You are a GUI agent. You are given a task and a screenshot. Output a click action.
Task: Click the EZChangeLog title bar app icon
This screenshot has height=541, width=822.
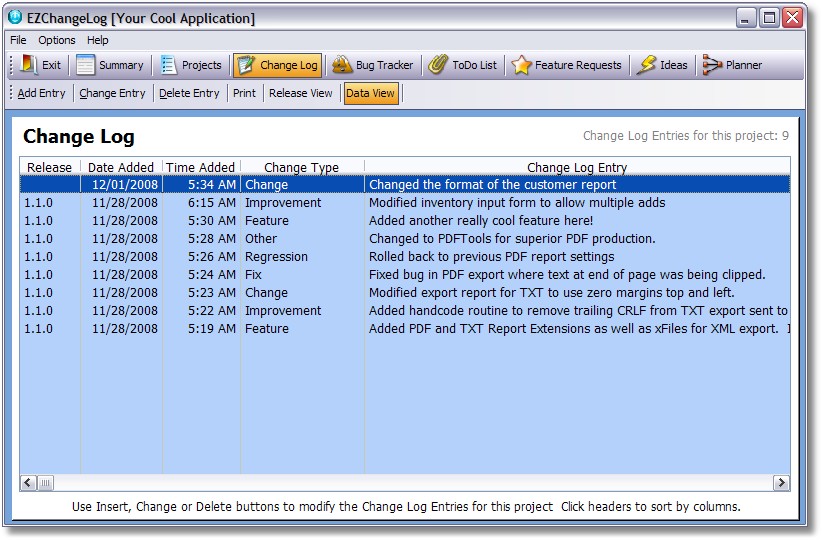[15, 17]
